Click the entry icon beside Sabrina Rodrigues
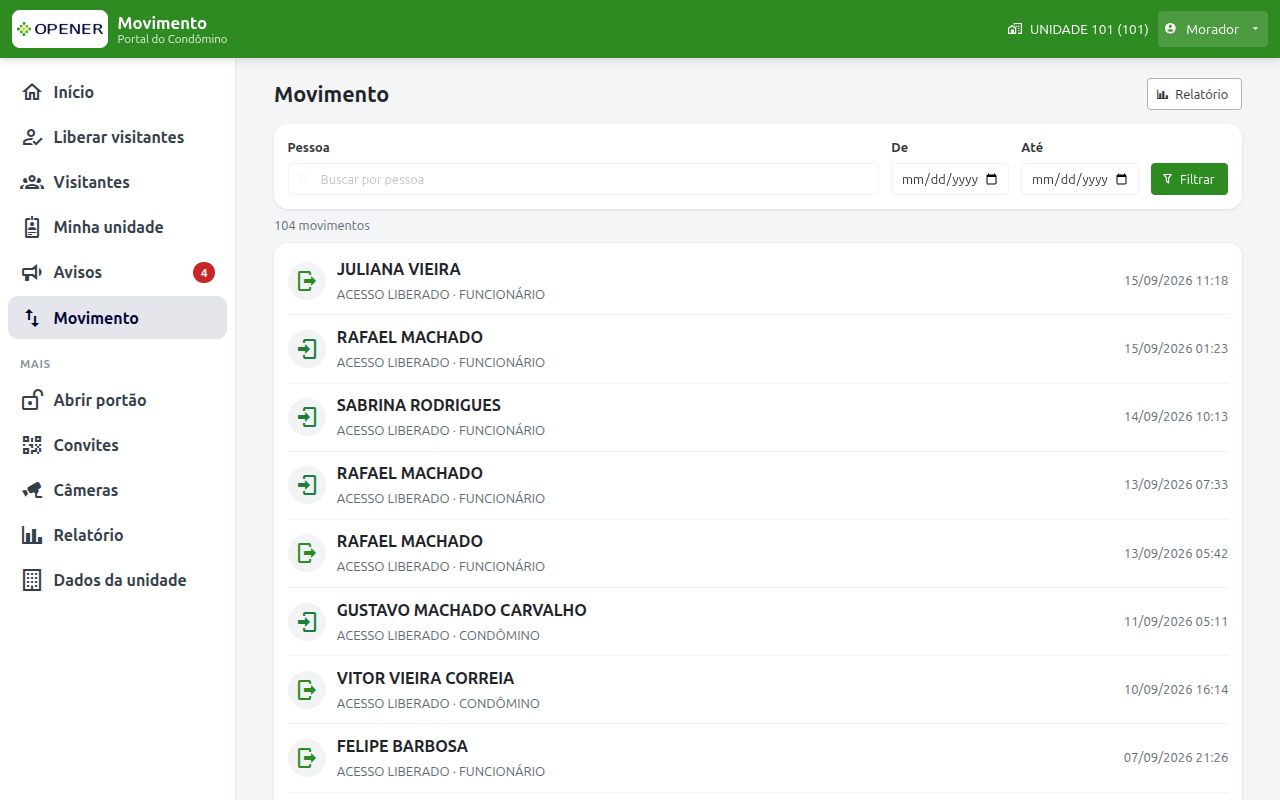Image resolution: width=1280 pixels, height=800 pixels. coord(307,416)
